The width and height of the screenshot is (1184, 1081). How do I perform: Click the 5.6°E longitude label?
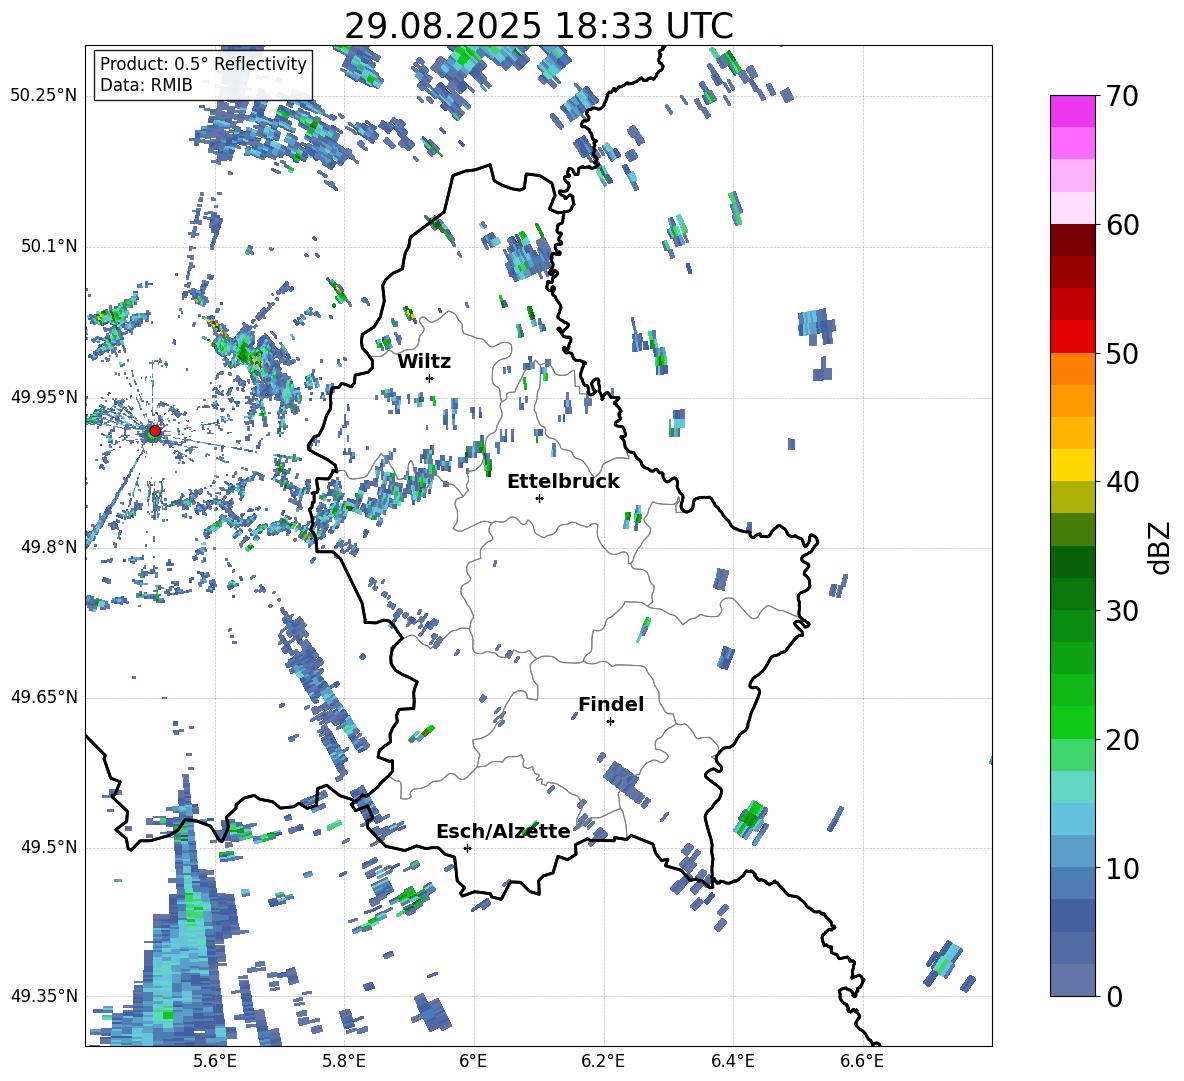point(215,1061)
